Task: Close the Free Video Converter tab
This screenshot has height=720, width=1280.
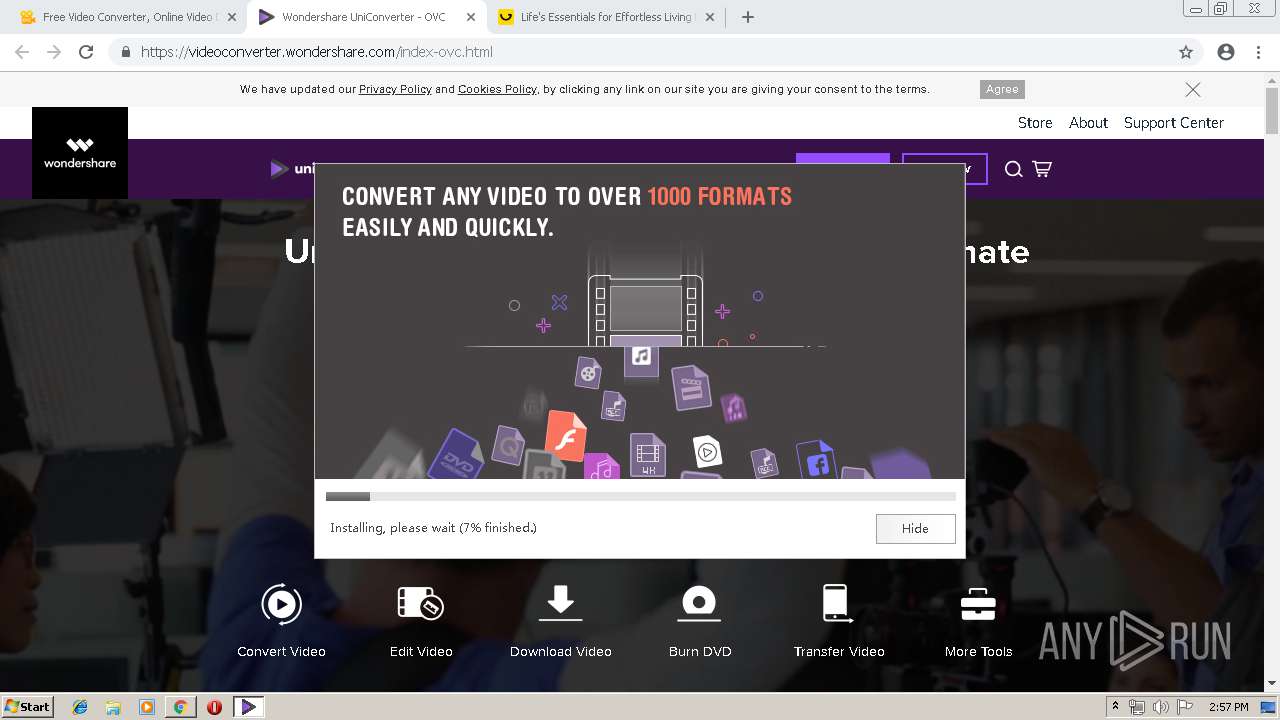Action: [x=232, y=17]
